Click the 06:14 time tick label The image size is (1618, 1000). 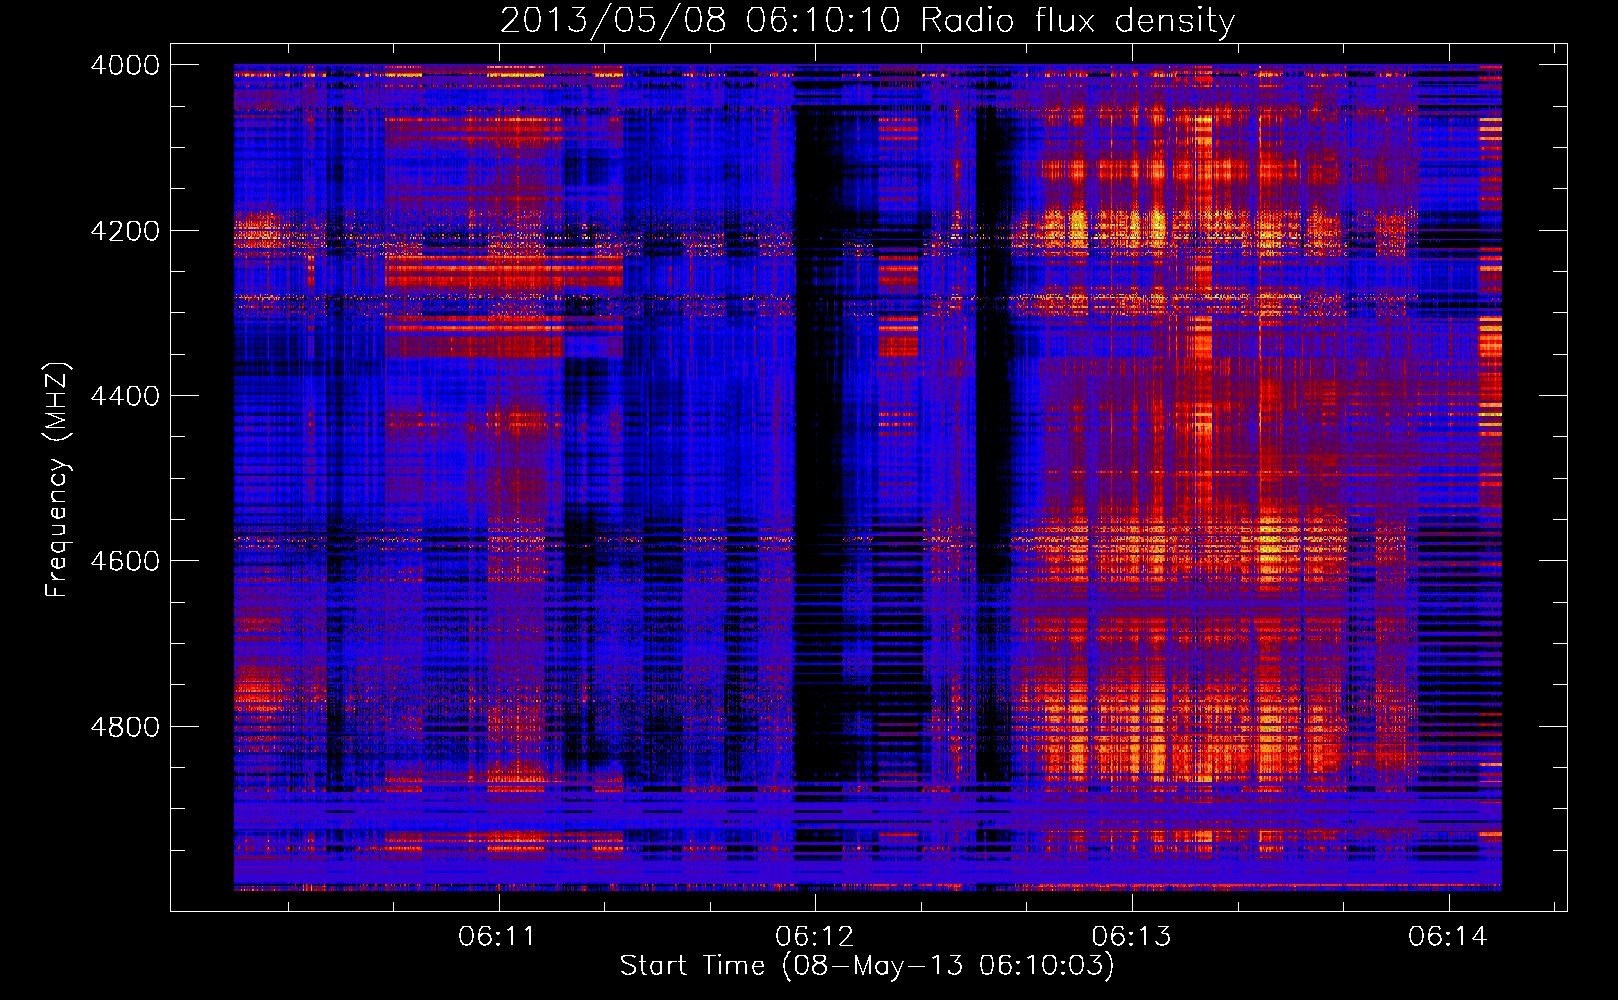pyautogui.click(x=1448, y=937)
